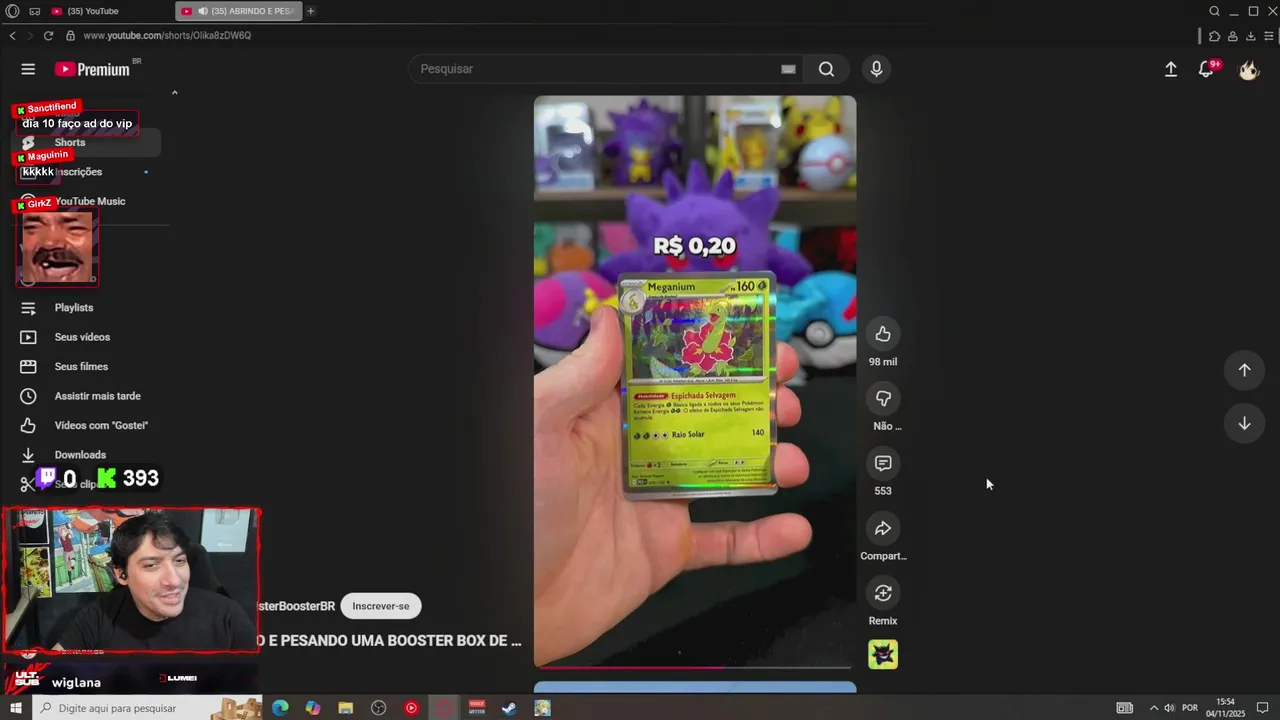Open a new browser tab

(x=311, y=11)
